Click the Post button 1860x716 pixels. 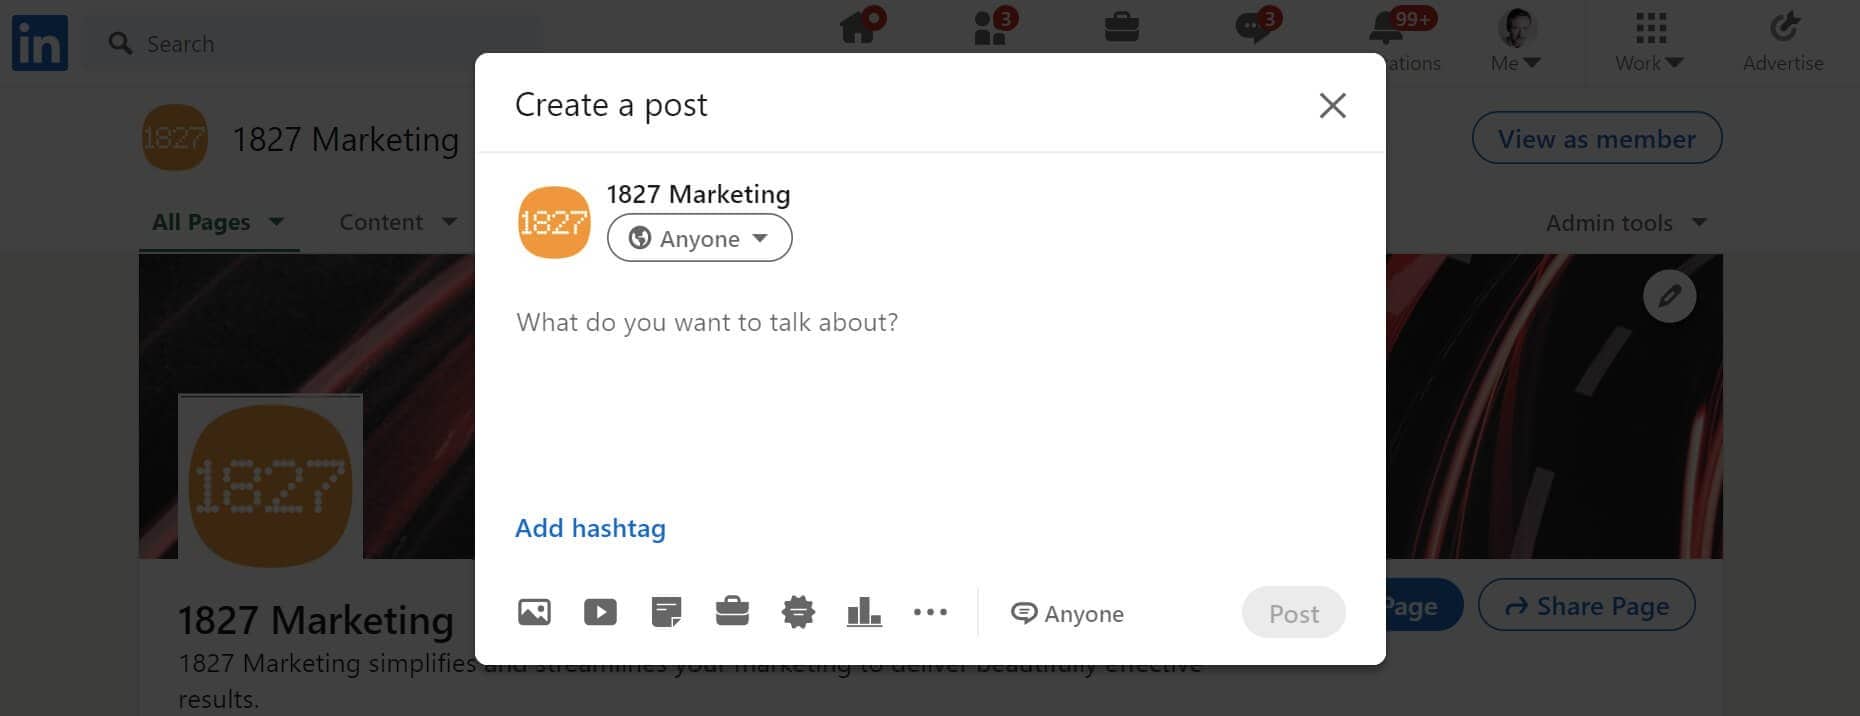[1293, 613]
